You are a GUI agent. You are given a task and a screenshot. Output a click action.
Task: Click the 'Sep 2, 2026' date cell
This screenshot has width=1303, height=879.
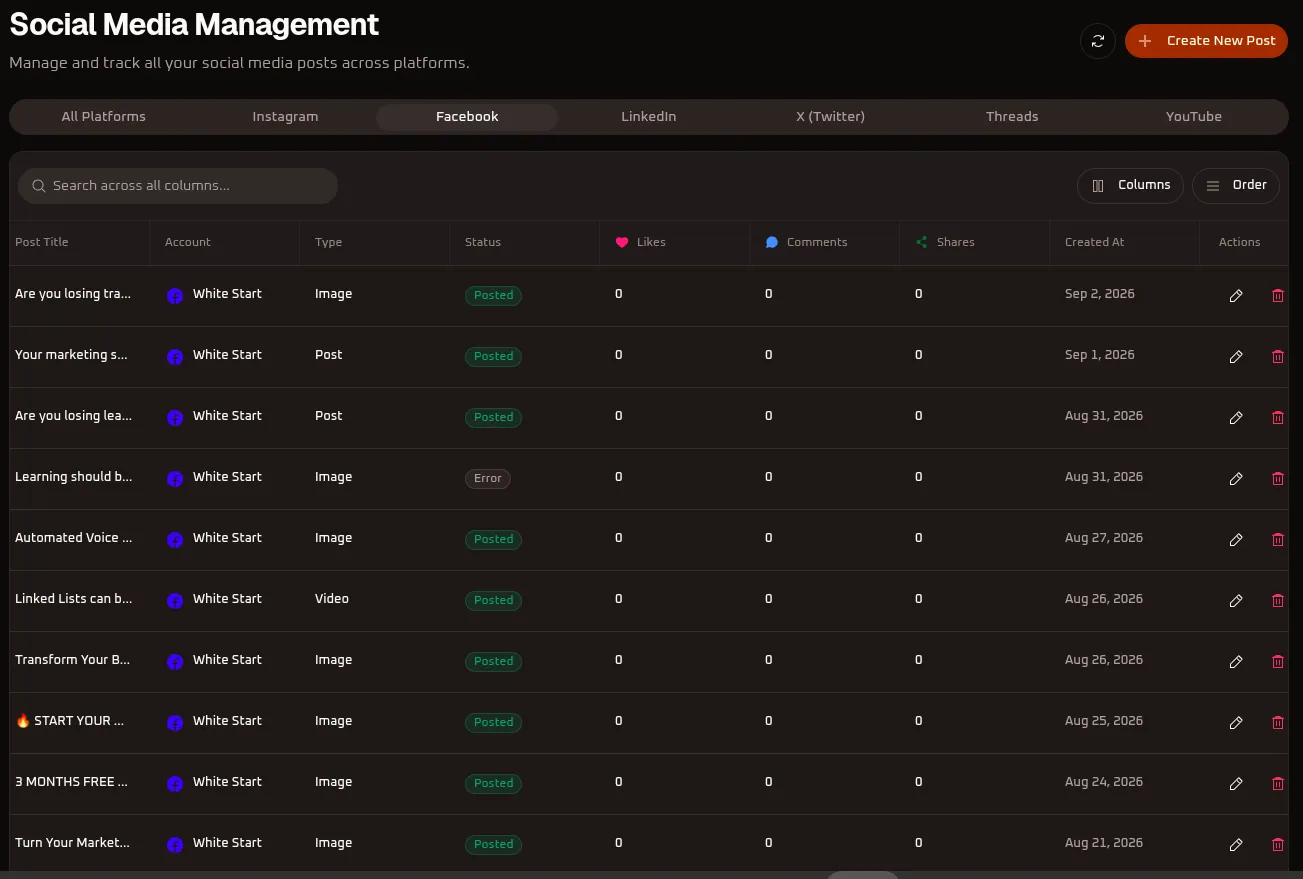click(1100, 294)
